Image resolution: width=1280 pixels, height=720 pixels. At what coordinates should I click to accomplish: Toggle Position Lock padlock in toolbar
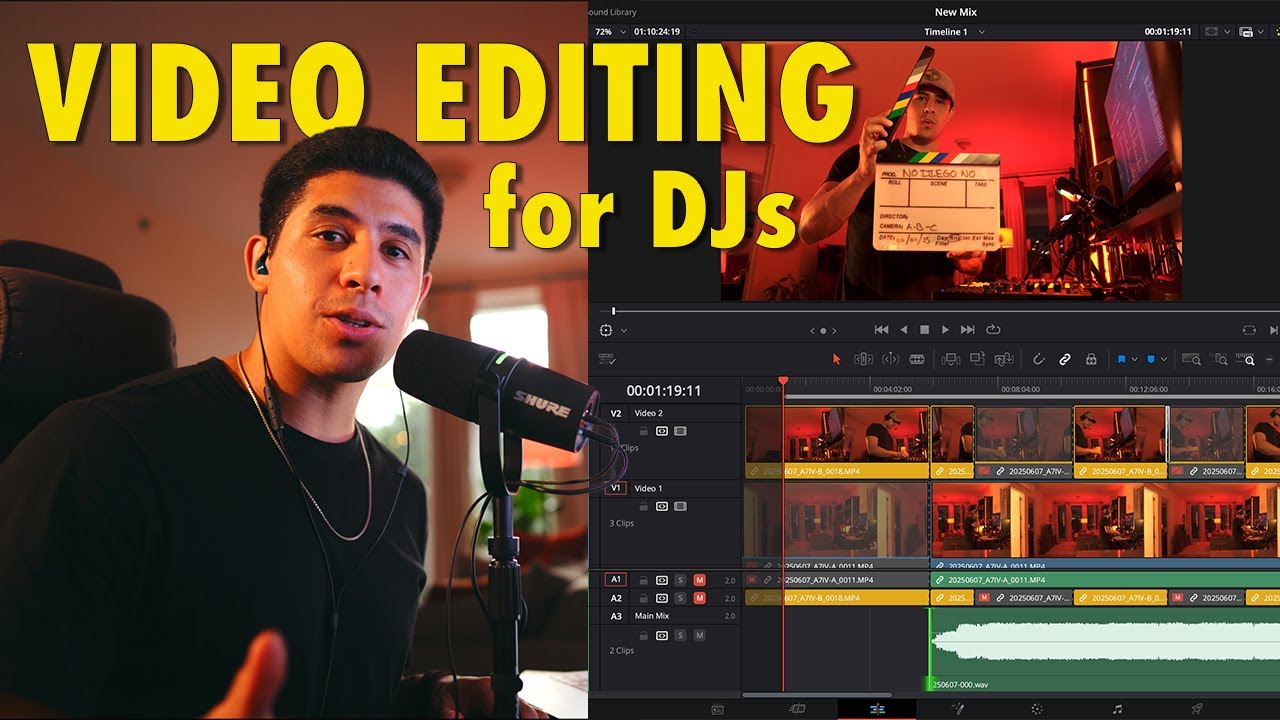tap(1091, 359)
